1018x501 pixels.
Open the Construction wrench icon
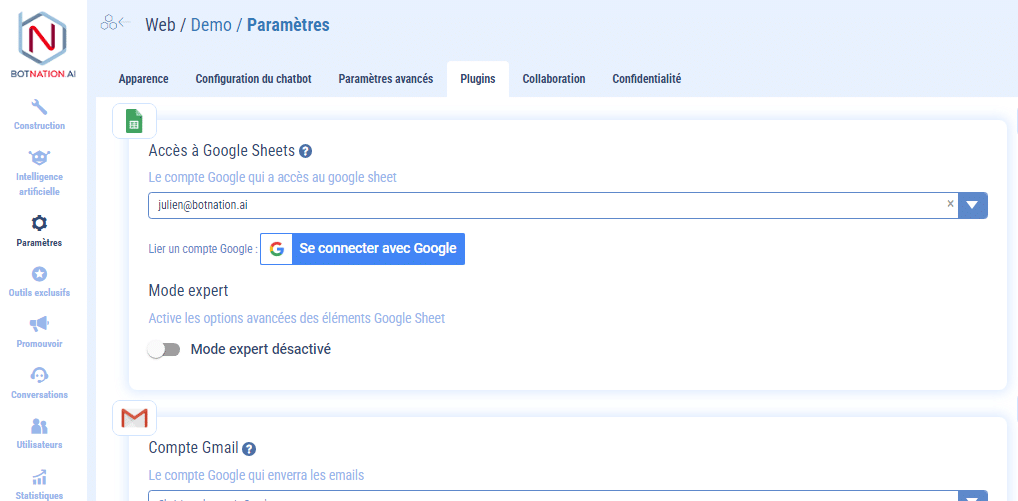tap(40, 107)
